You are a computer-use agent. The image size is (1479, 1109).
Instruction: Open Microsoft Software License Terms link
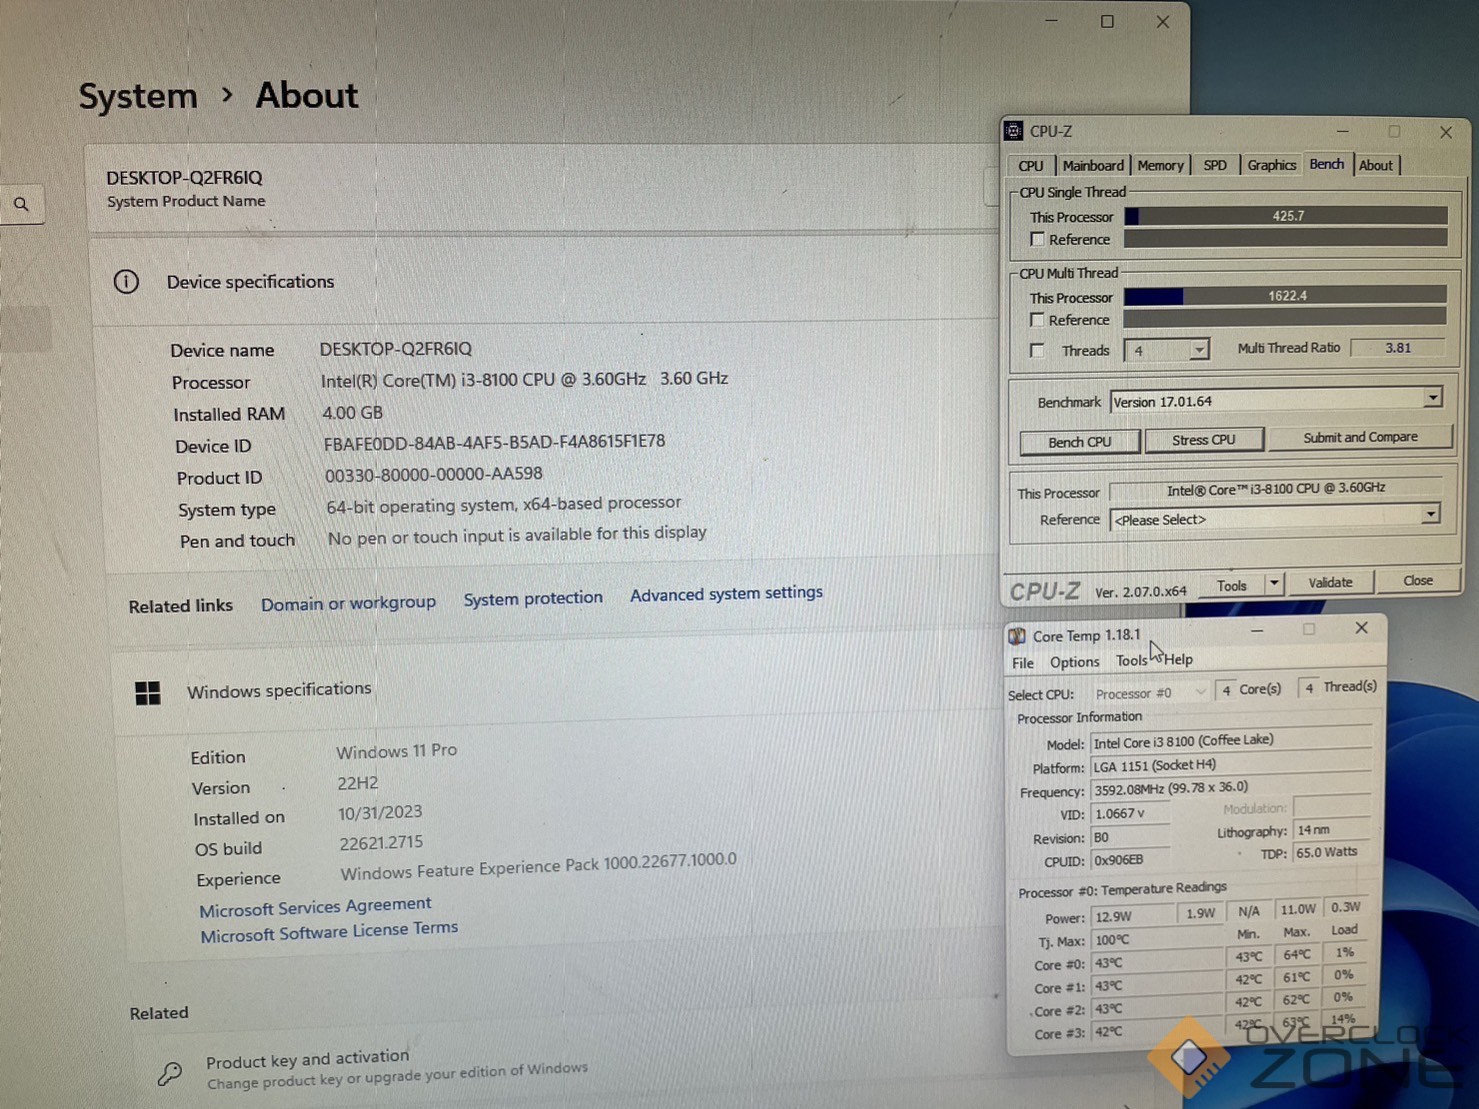(x=329, y=932)
